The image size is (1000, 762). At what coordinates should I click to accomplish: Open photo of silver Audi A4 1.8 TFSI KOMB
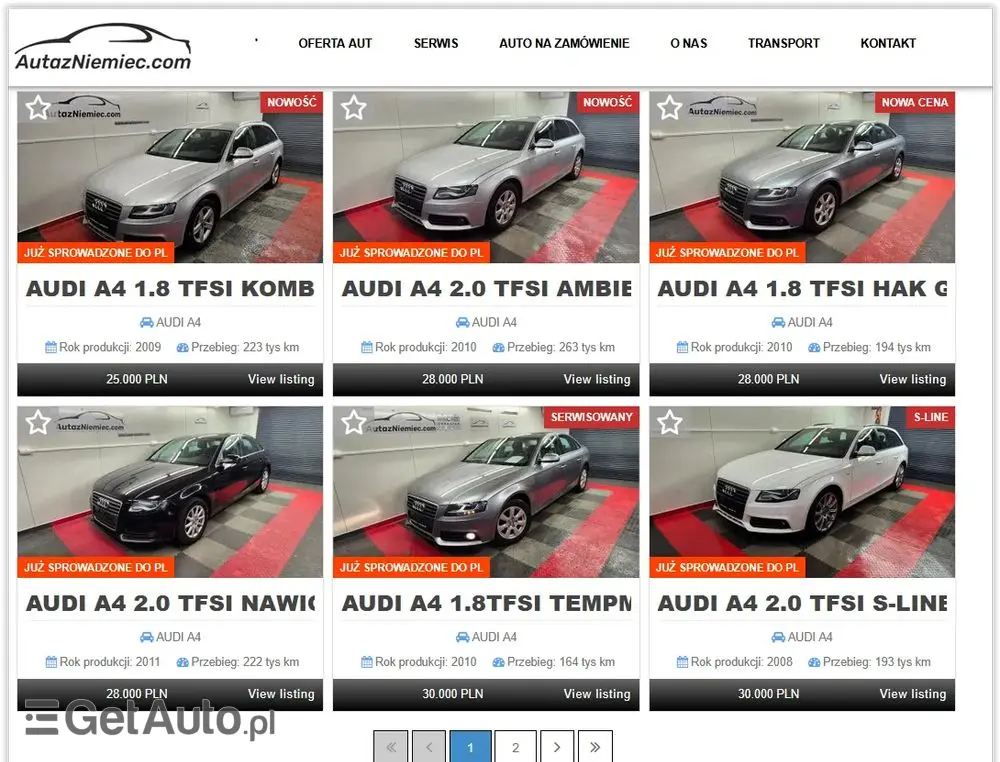pyautogui.click(x=170, y=177)
